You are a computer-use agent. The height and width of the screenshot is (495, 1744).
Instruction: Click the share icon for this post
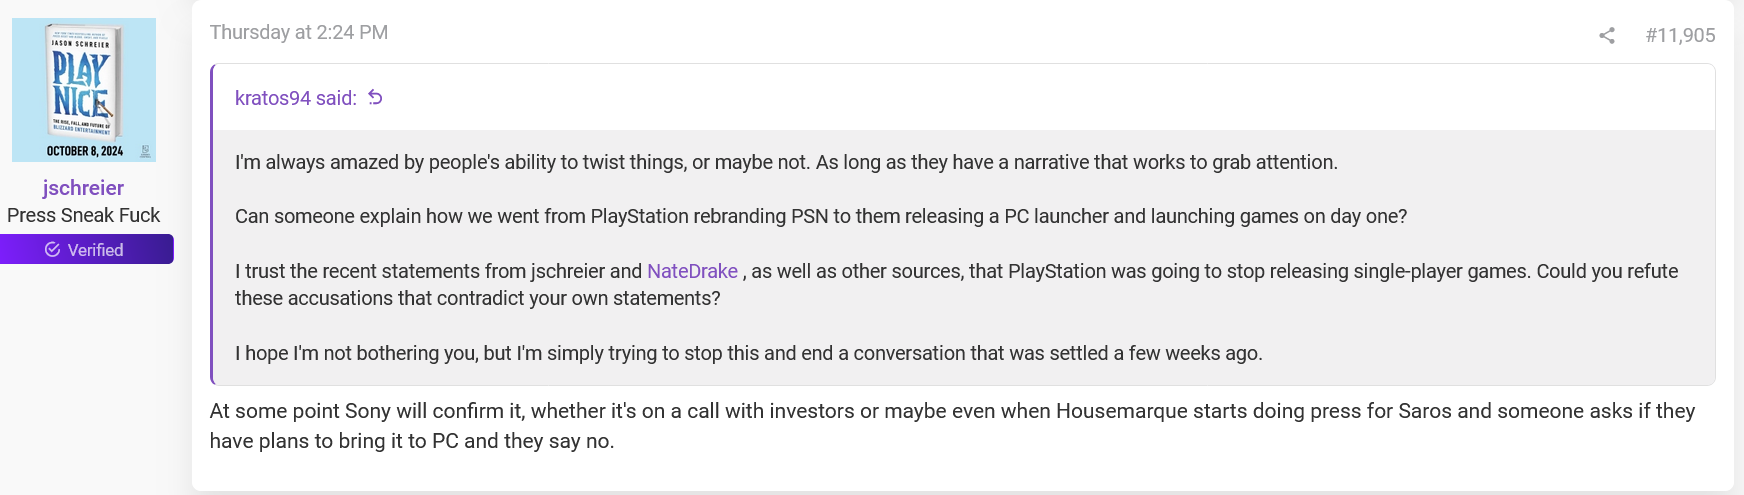[1607, 36]
